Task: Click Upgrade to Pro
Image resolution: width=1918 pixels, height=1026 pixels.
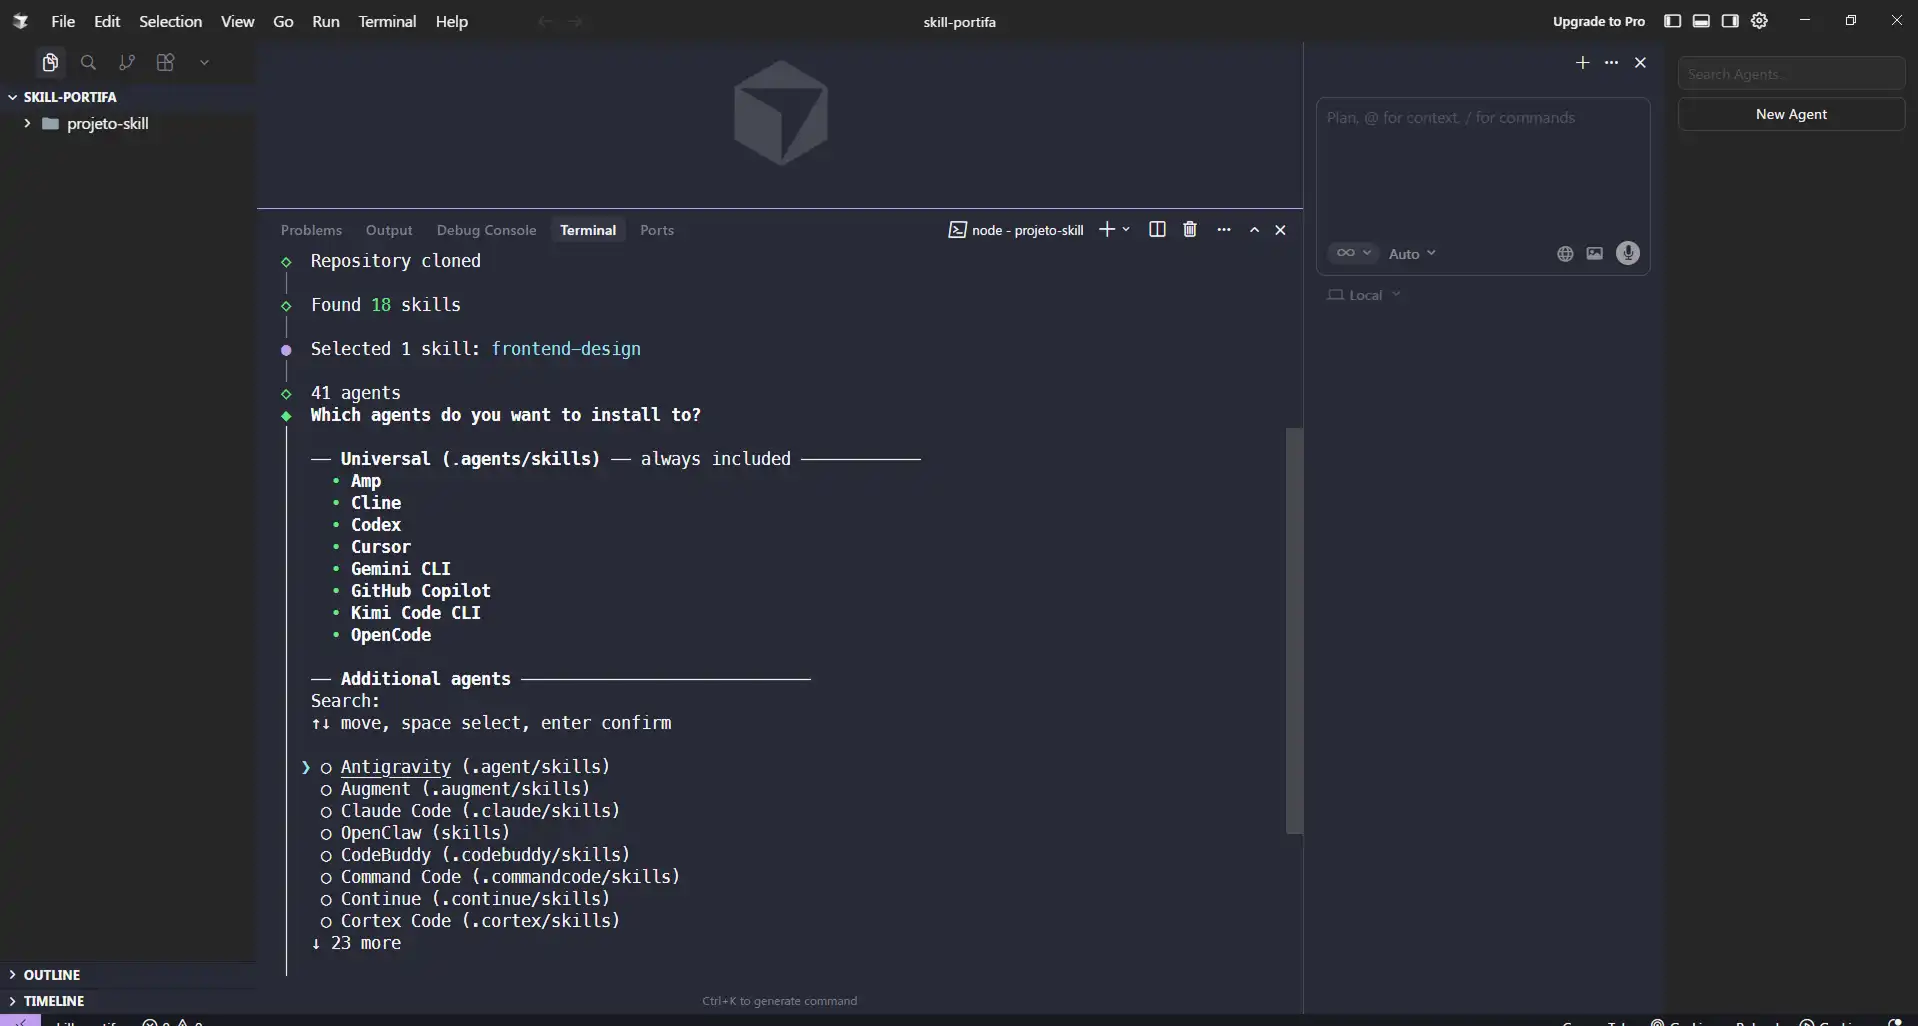Action: (x=1598, y=21)
